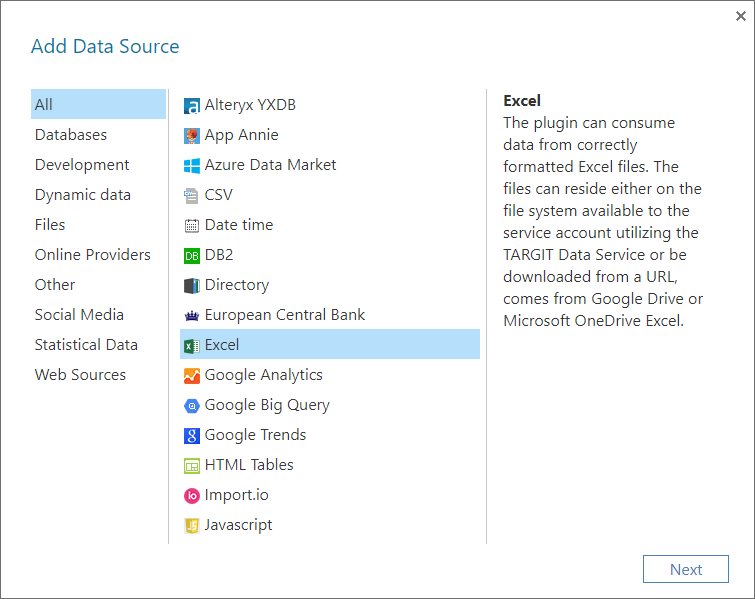This screenshot has width=755, height=599.
Task: Choose 'CSV' data source label
Action: tap(219, 195)
